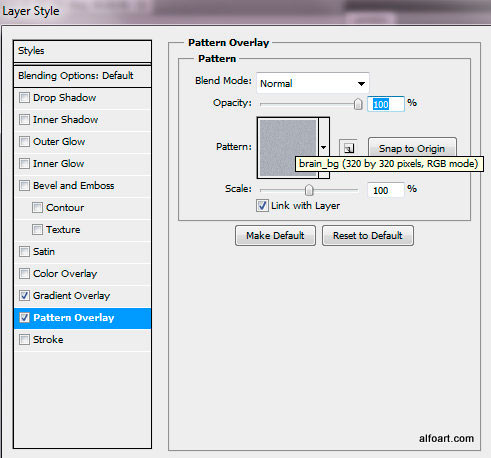The width and height of the screenshot is (491, 458).
Task: Tick the Outer Glow checkbox
Action: [24, 142]
